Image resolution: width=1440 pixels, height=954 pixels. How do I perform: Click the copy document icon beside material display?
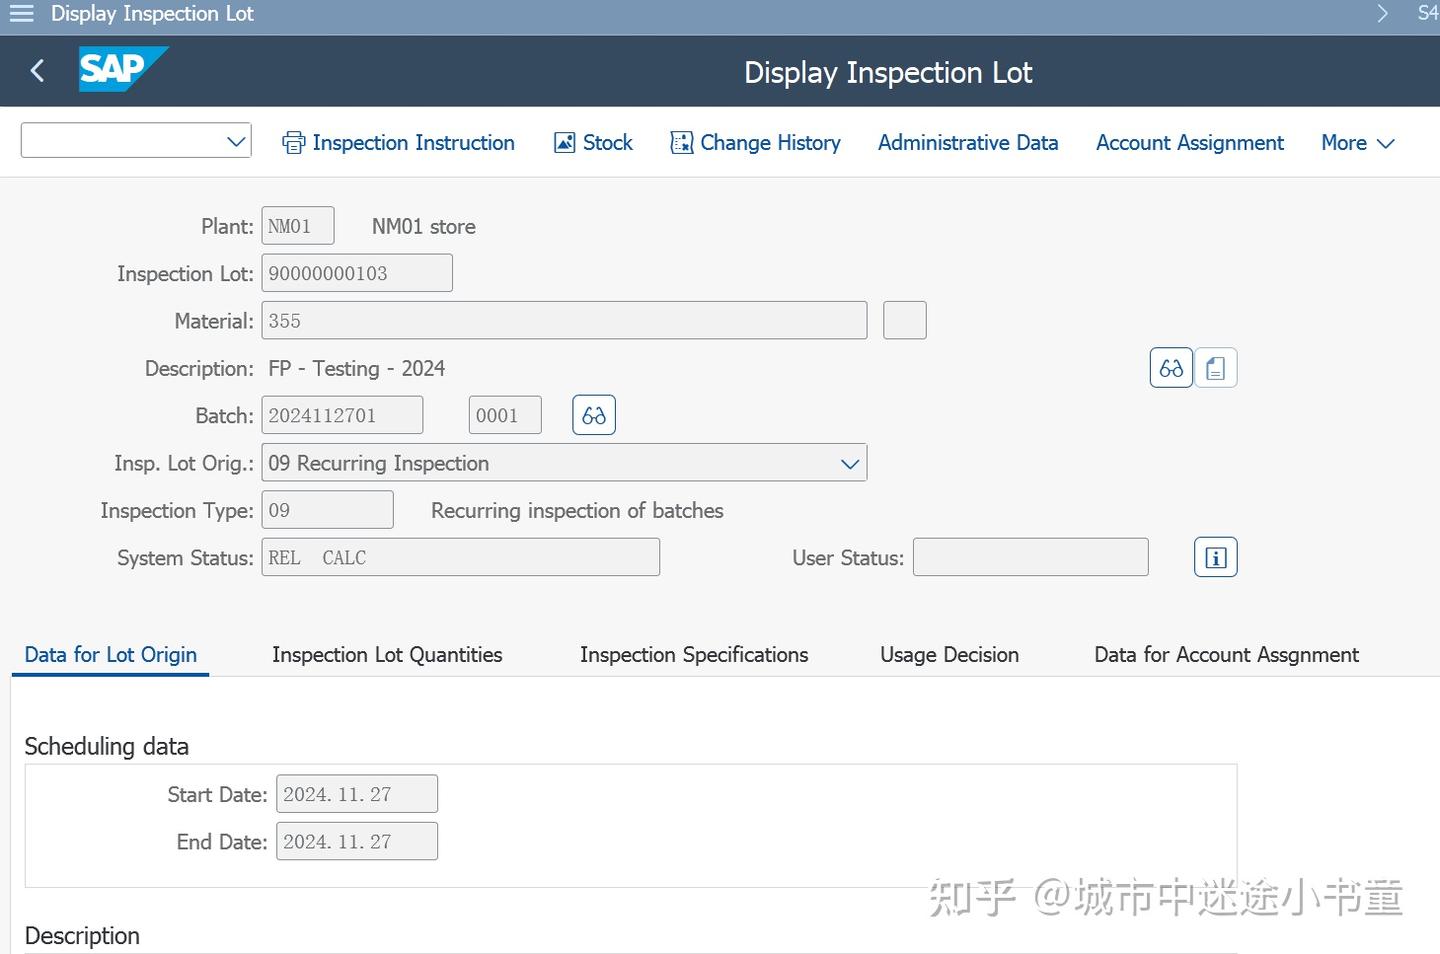(x=1215, y=367)
